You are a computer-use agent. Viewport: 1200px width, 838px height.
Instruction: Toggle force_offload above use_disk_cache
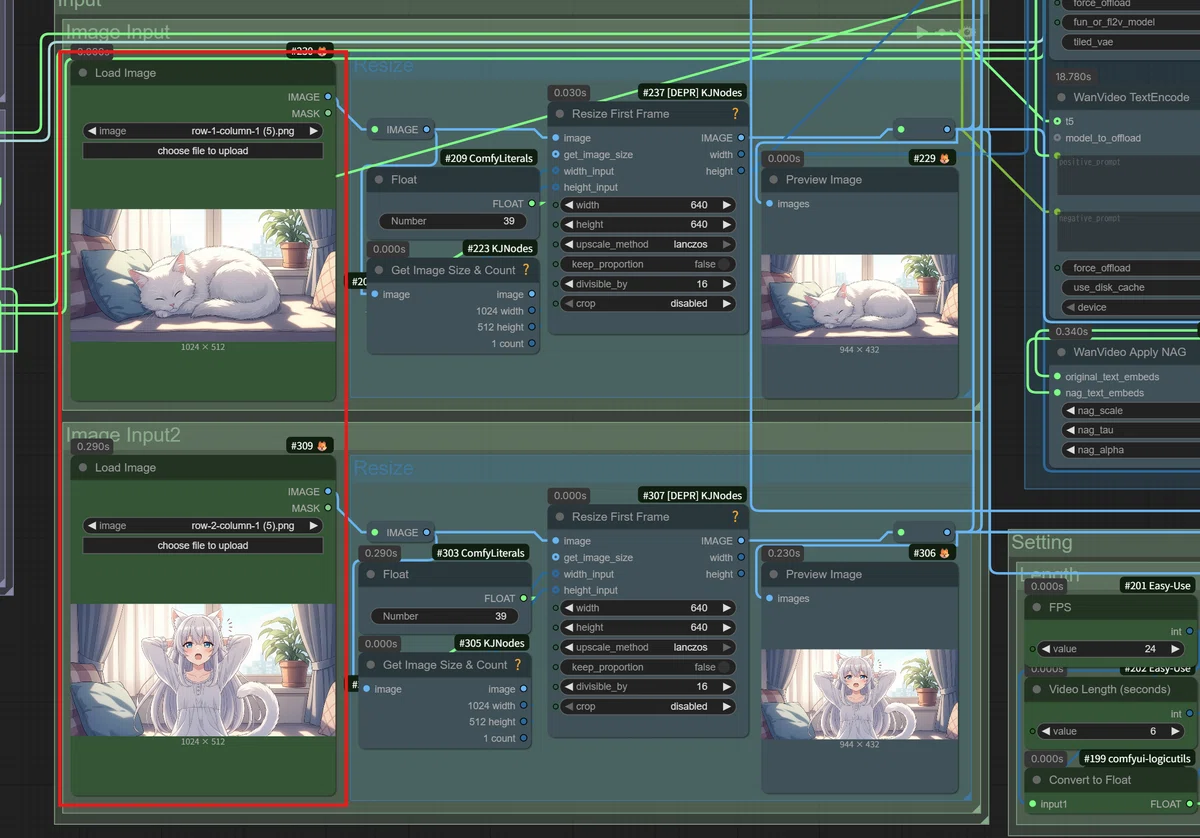[1130, 268]
